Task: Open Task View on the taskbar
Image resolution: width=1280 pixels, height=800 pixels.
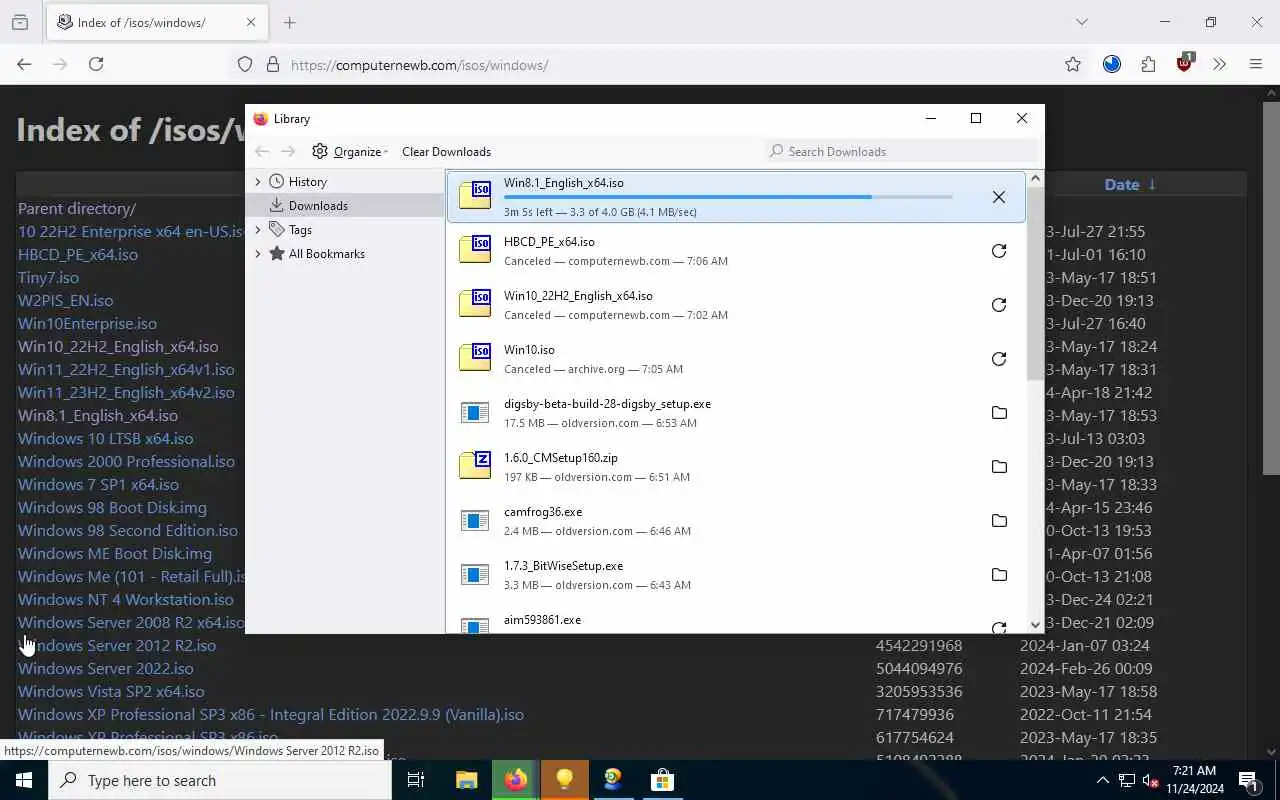Action: (416, 780)
